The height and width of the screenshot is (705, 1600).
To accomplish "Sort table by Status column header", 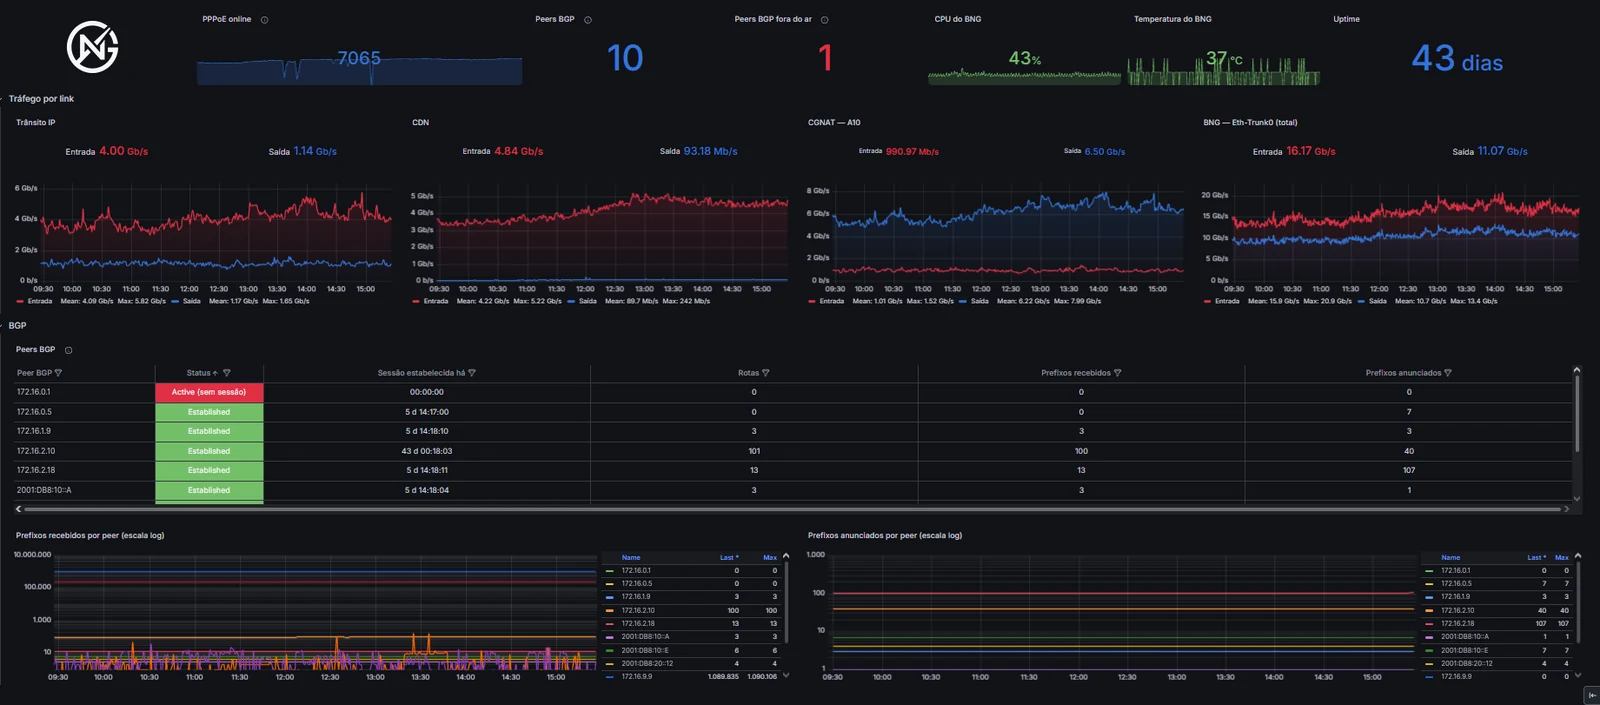I will 199,373.
